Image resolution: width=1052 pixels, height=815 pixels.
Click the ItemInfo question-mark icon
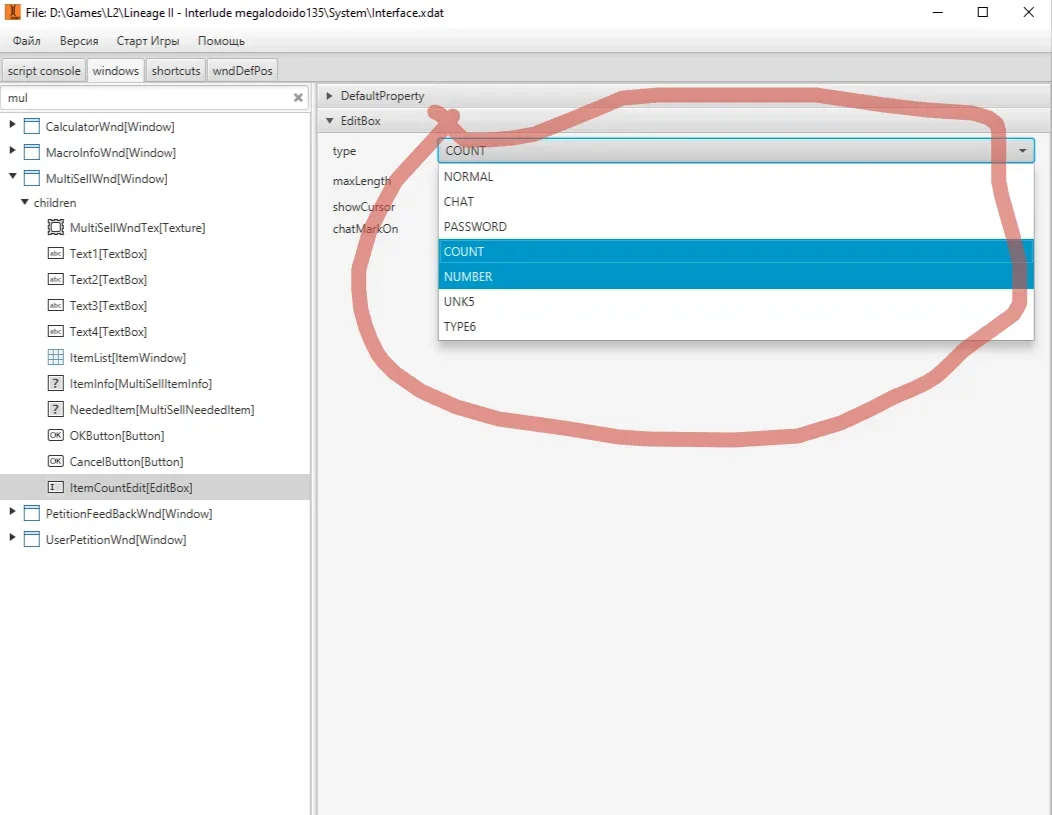click(56, 384)
